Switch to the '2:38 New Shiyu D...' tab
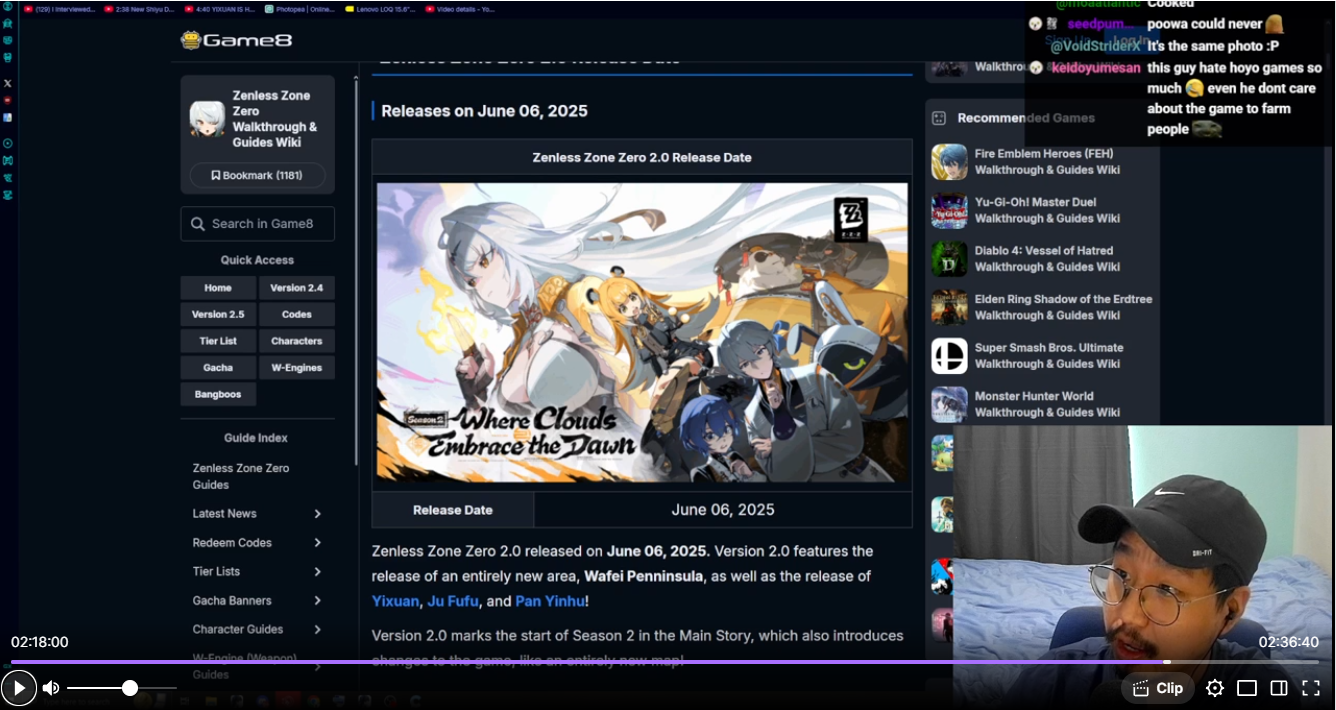Image resolution: width=1336 pixels, height=710 pixels. tap(139, 9)
